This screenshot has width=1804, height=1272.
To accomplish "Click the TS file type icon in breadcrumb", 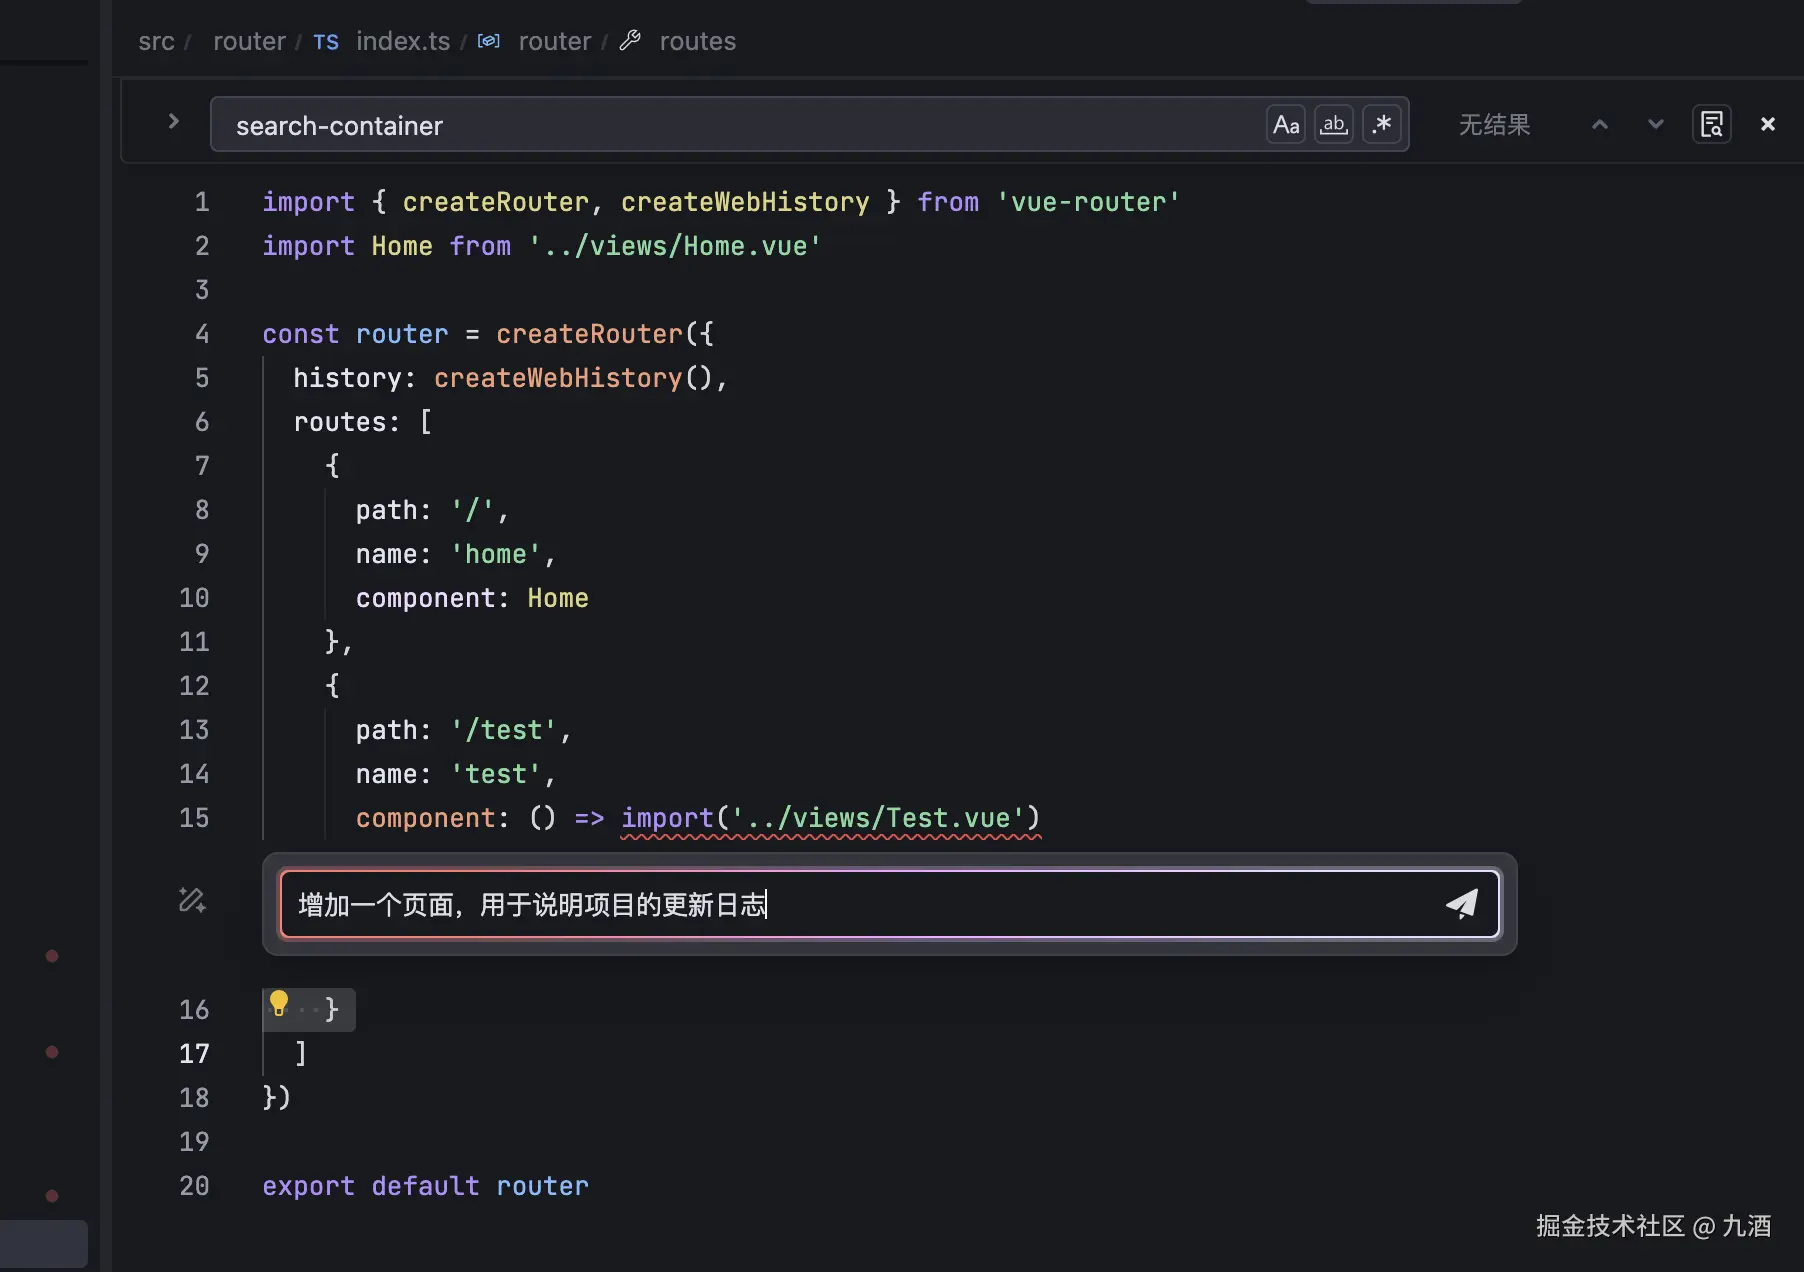I will [326, 42].
